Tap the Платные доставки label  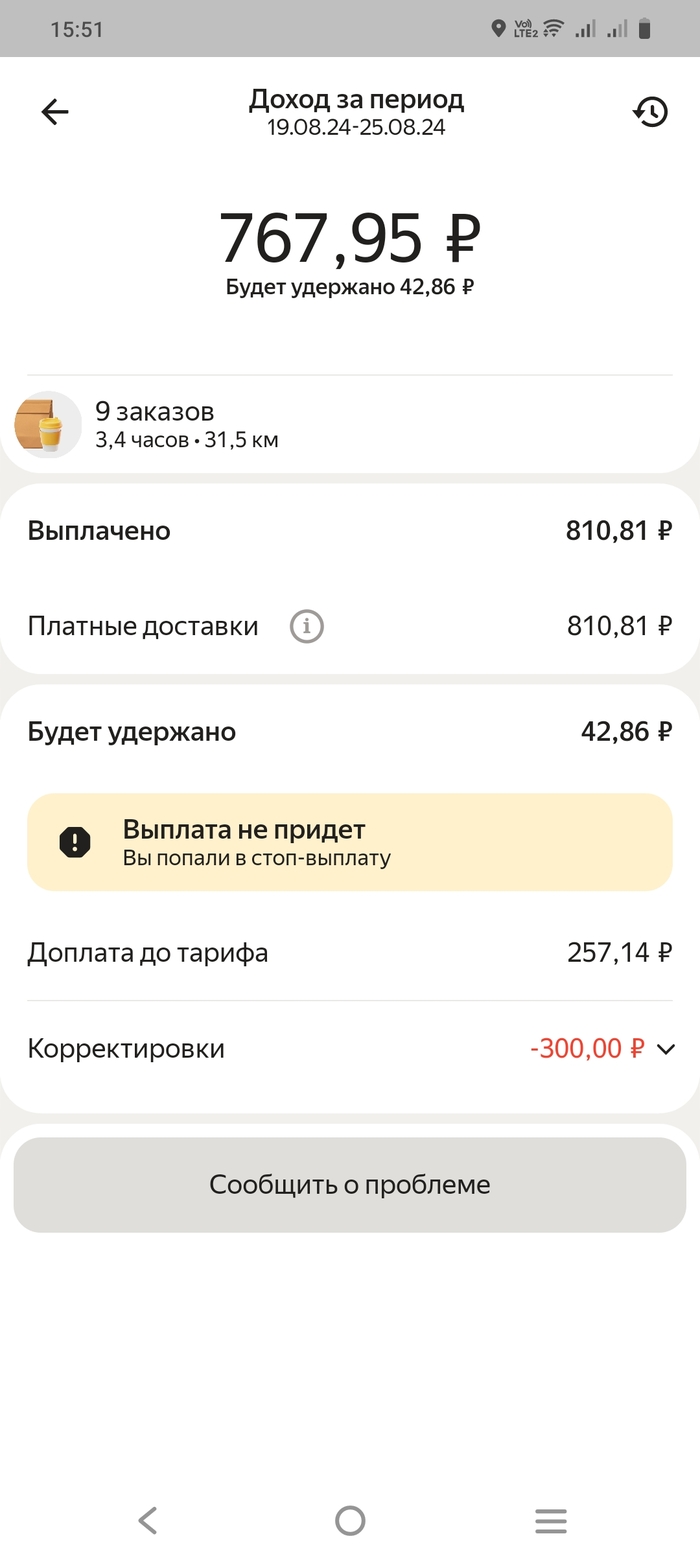[x=143, y=627]
